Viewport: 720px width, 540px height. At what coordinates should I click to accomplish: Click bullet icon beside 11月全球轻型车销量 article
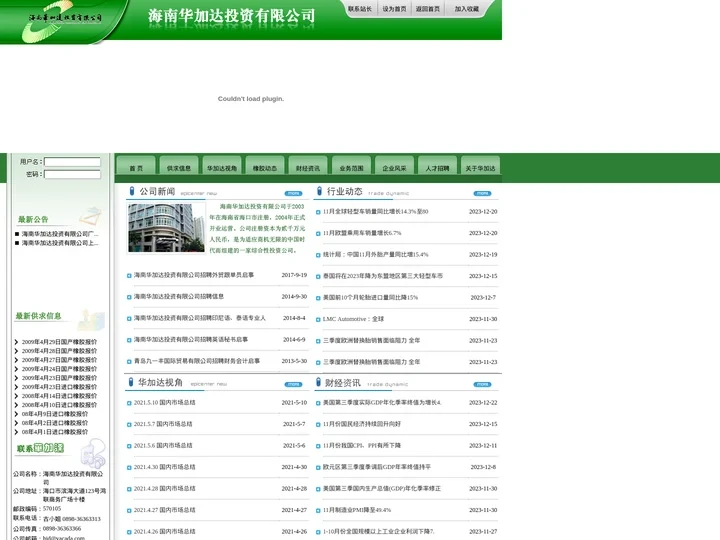[x=318, y=212]
